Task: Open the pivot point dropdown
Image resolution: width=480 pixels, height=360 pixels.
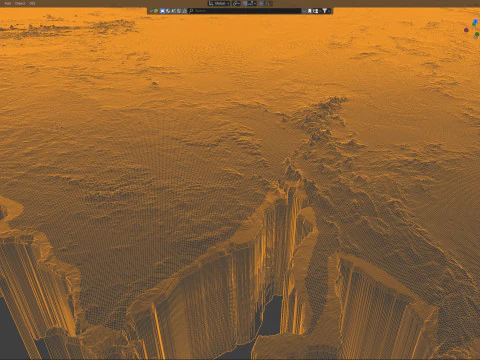Action: (236, 3)
